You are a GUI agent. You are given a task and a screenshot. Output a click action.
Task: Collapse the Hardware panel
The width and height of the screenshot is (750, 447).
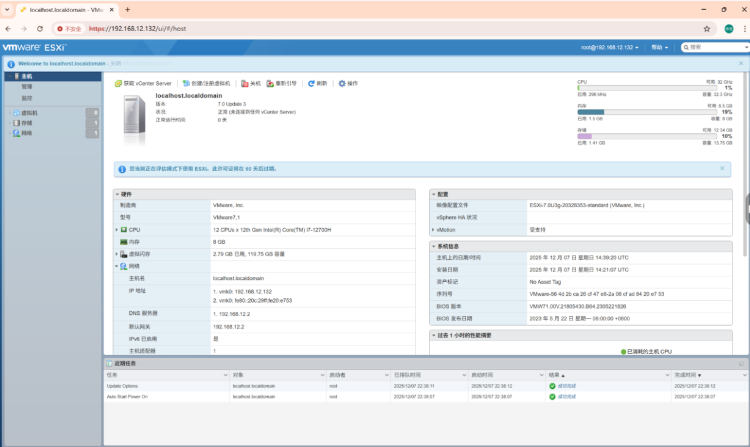pyautogui.click(x=117, y=195)
